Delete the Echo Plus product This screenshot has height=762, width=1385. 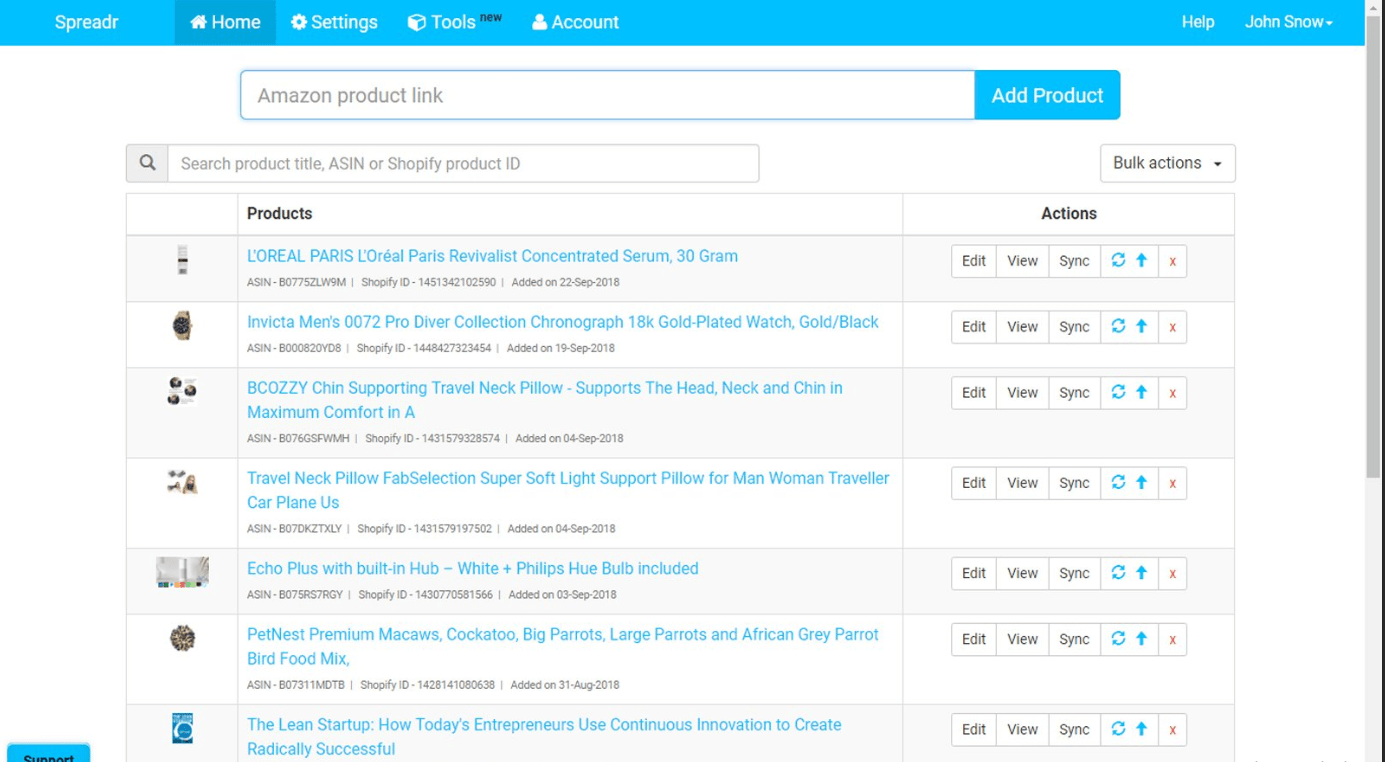click(x=1173, y=573)
